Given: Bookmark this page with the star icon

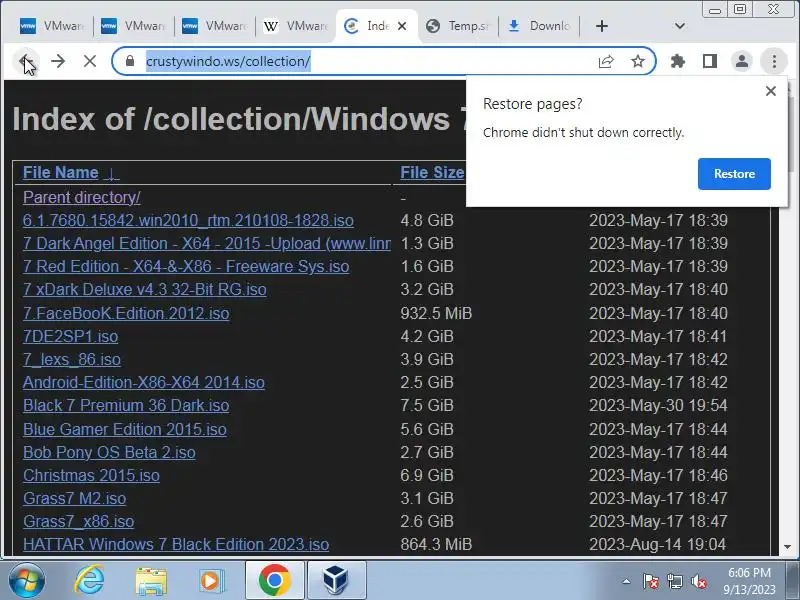Looking at the screenshot, I should 638,61.
